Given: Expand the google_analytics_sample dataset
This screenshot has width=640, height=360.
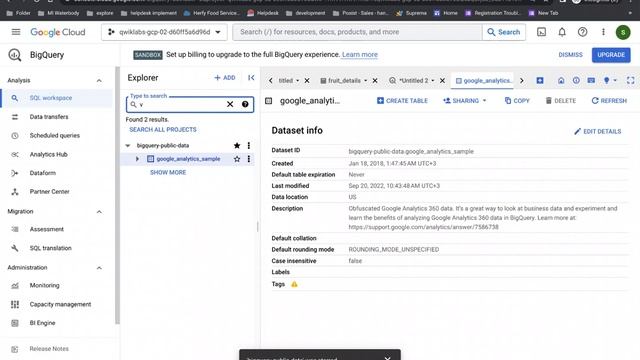Looking at the screenshot, I should click(x=138, y=159).
